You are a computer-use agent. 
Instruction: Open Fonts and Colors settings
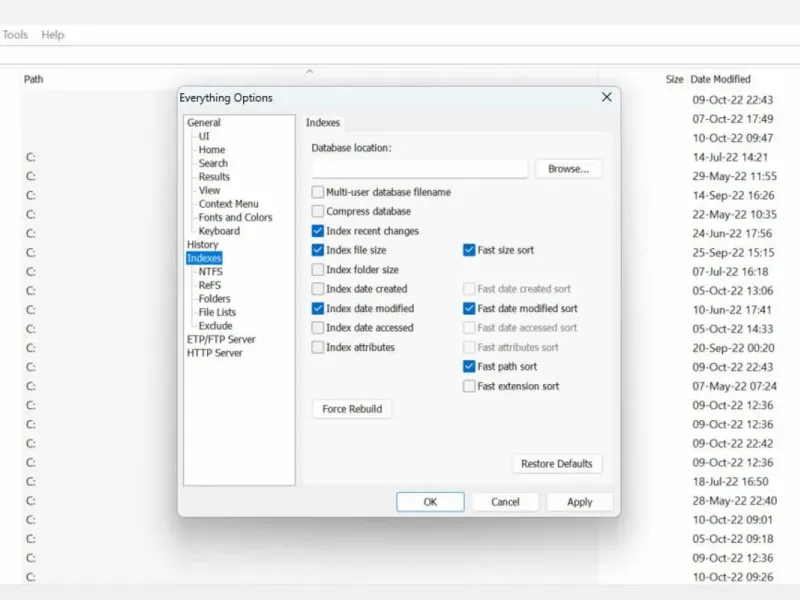click(x=235, y=217)
